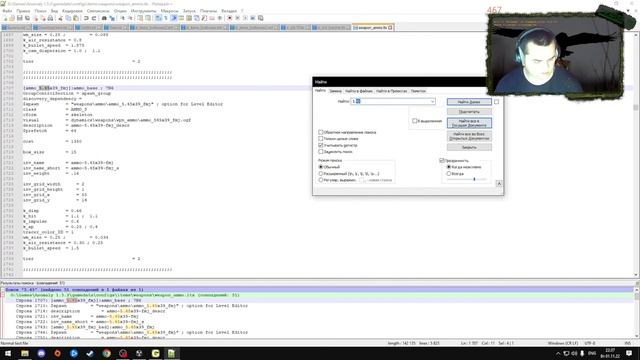This screenshot has width=640, height=360.
Task: Open the 'Найти' search history dropdown arrow
Action: point(432,101)
